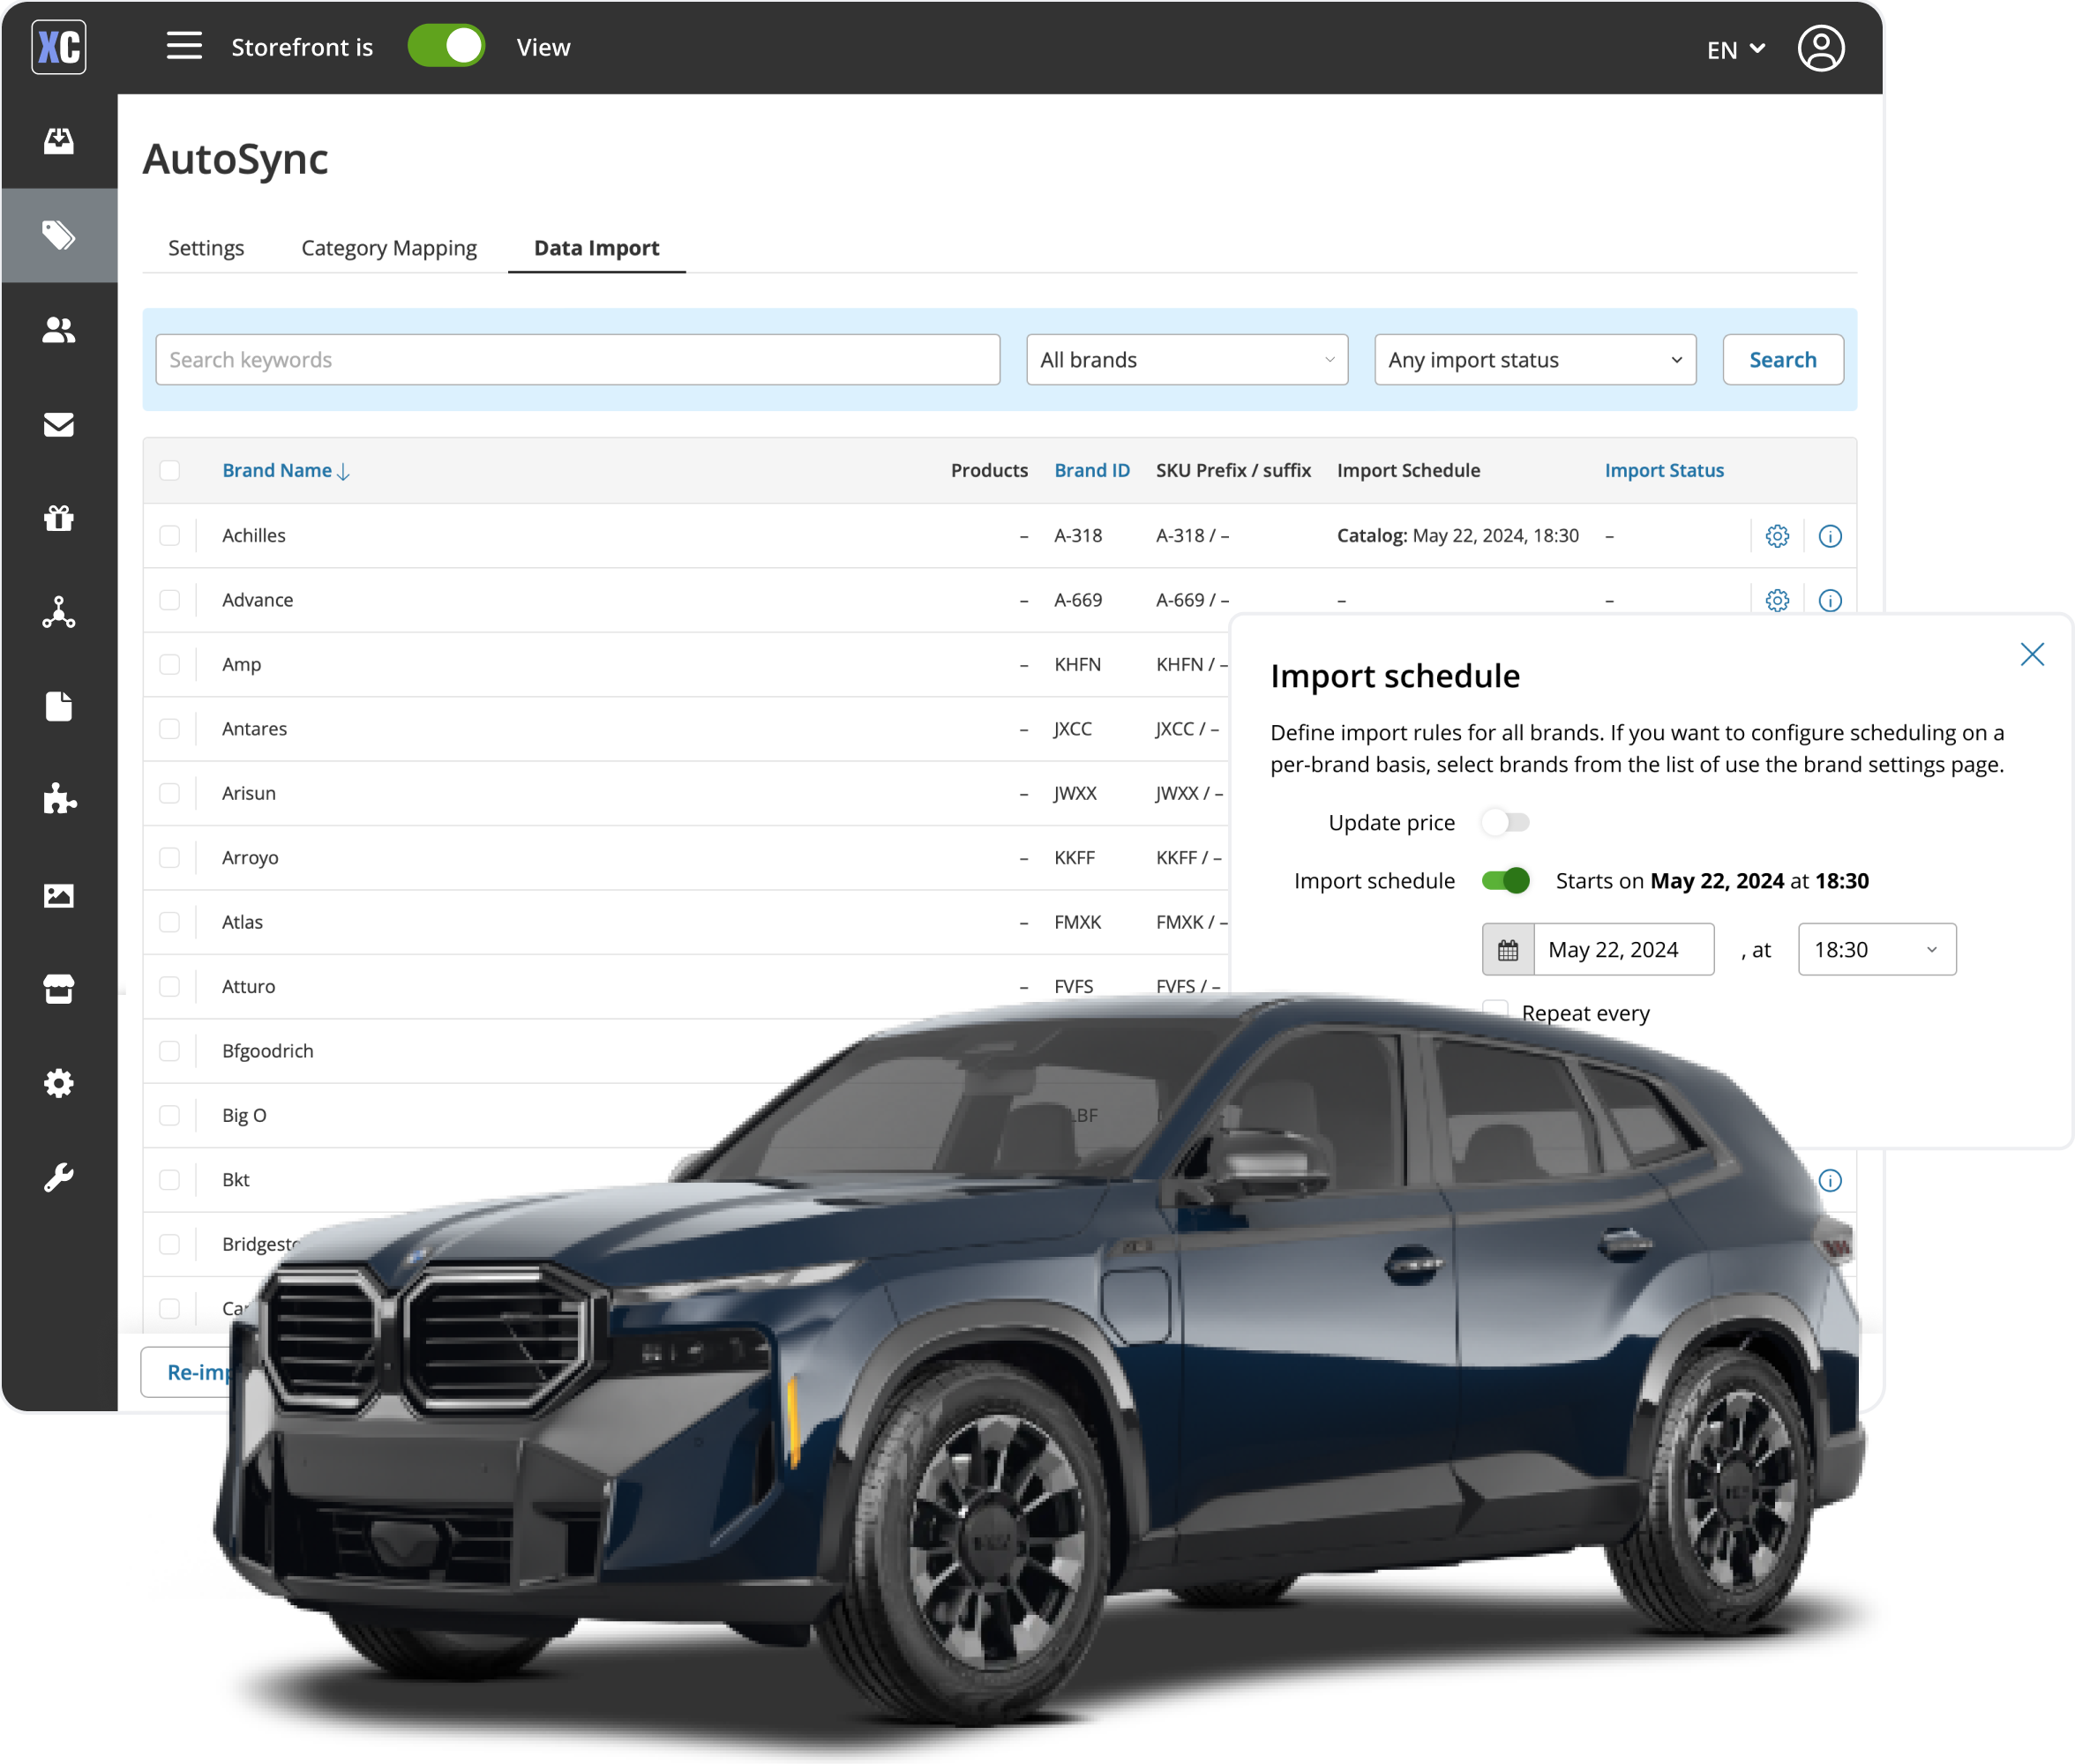Expand the All brands dropdown
This screenshot has width=2075, height=1764.
point(1186,360)
